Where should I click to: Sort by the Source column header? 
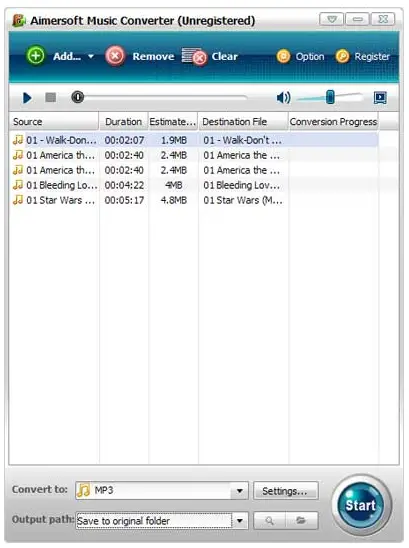click(x=54, y=122)
